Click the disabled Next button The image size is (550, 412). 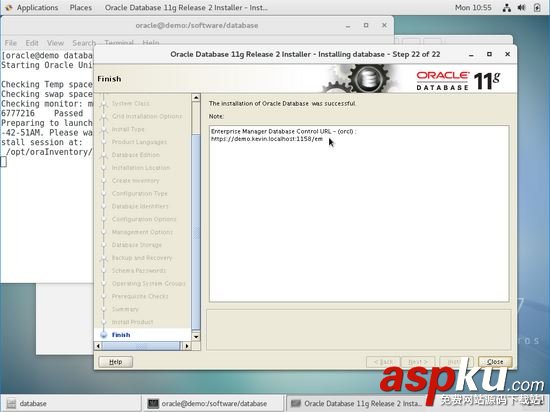418,362
